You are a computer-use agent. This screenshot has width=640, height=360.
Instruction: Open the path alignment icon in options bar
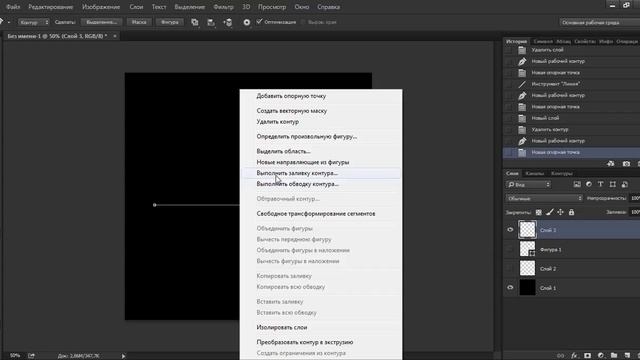point(211,22)
